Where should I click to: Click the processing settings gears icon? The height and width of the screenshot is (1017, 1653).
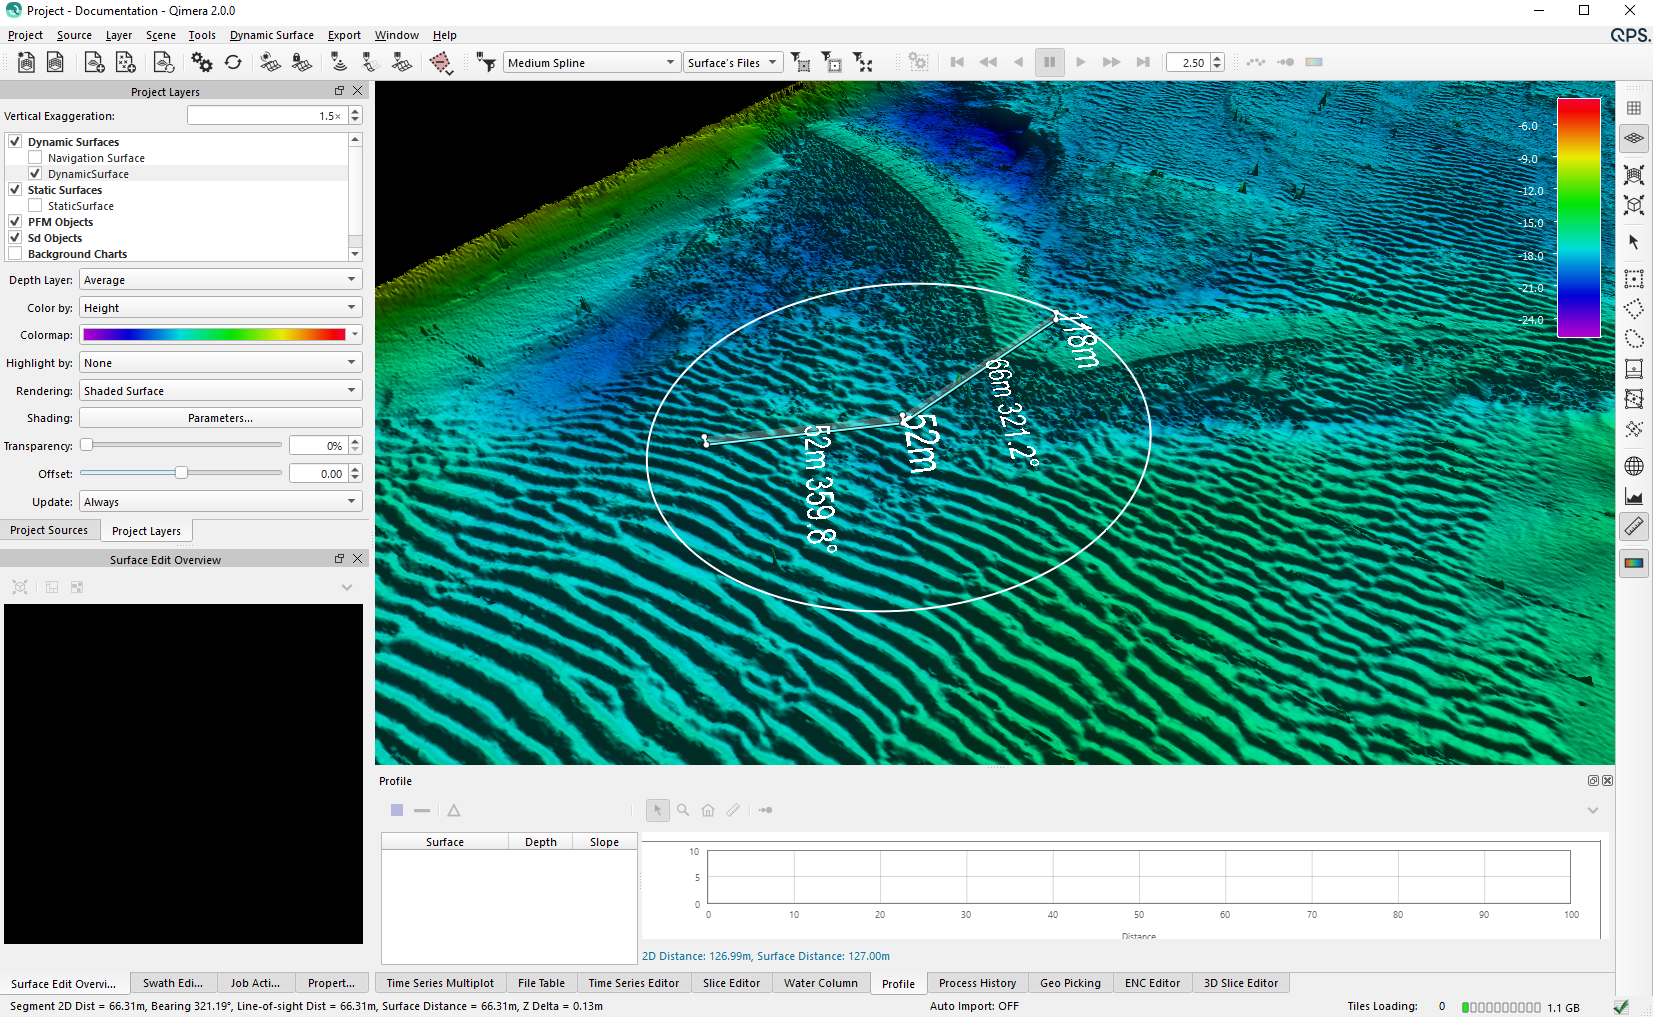click(202, 63)
